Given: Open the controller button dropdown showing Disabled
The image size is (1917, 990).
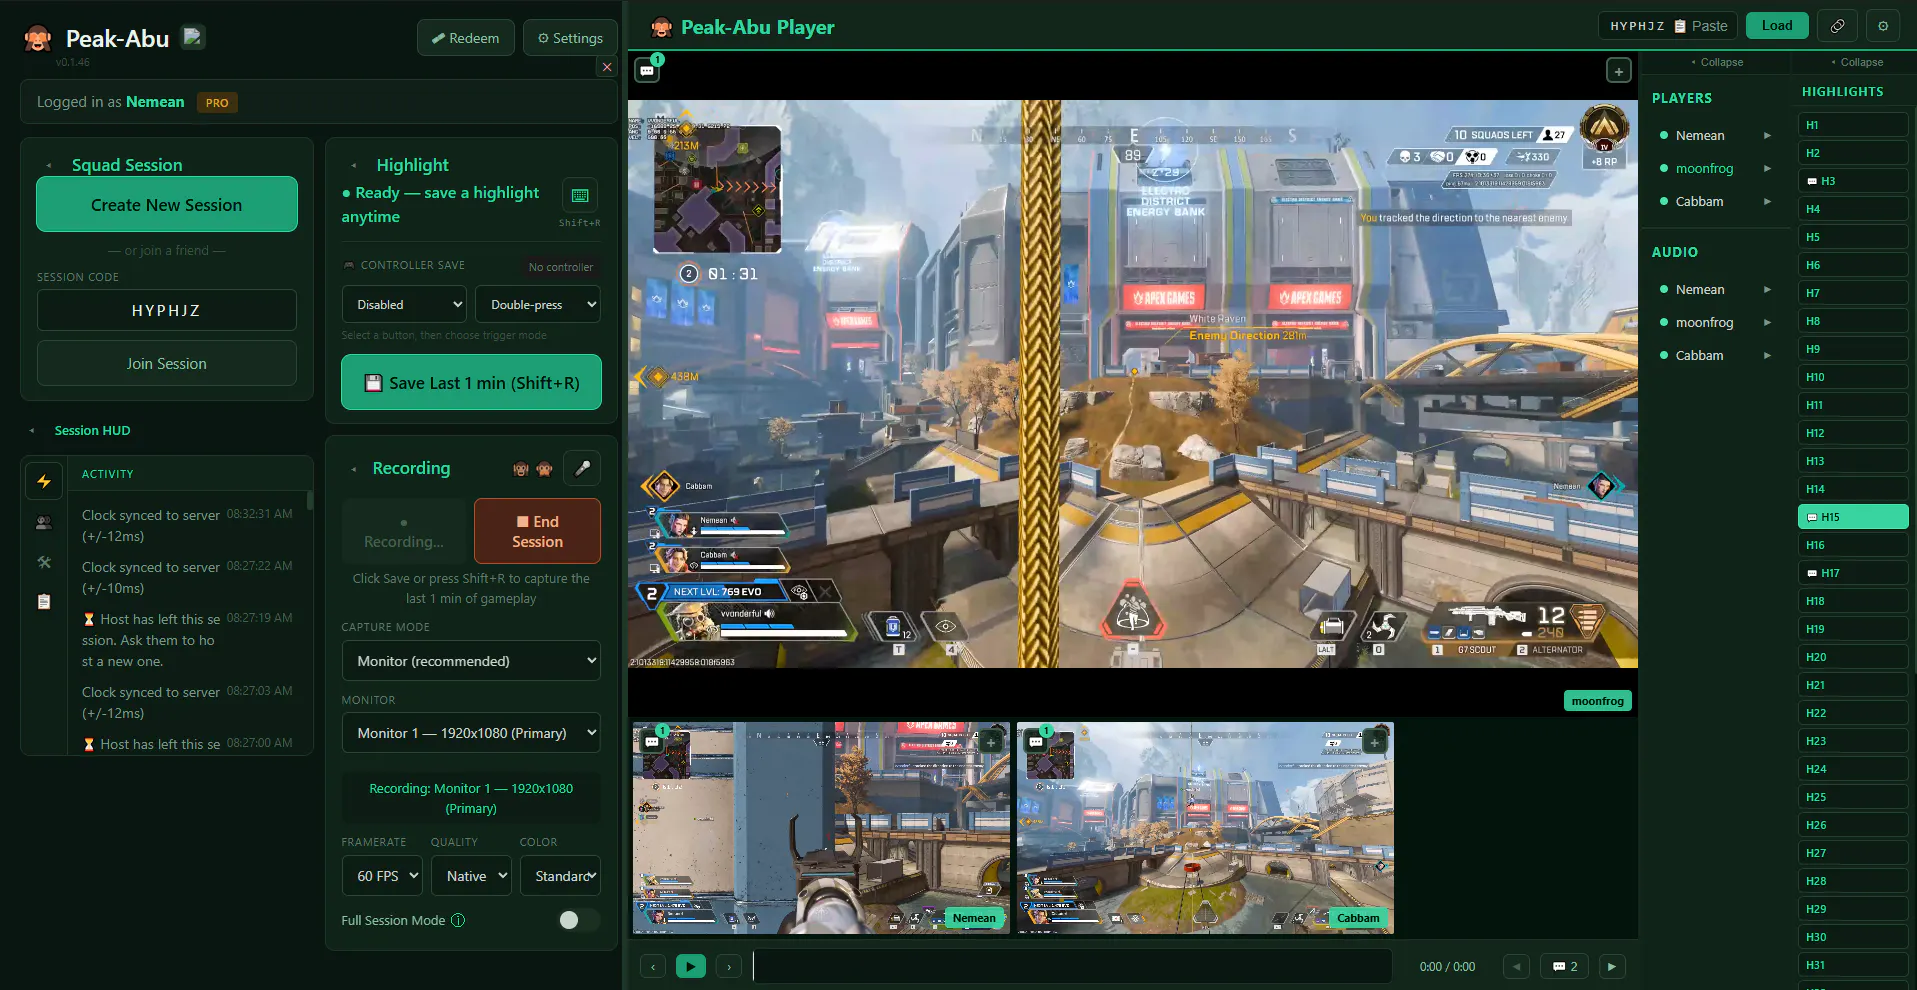Looking at the screenshot, I should click(x=405, y=304).
